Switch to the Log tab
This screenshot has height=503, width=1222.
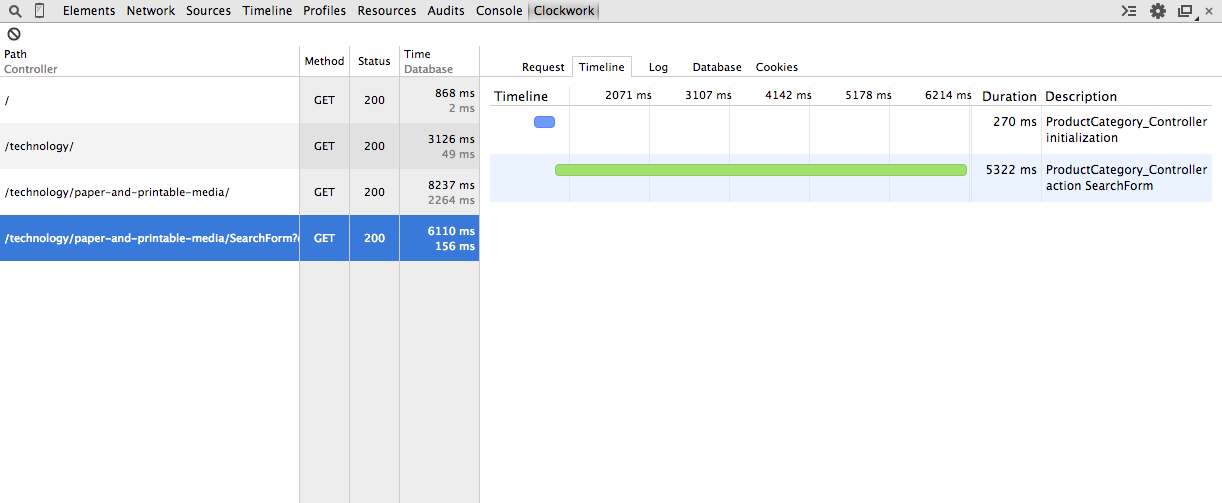(x=658, y=67)
